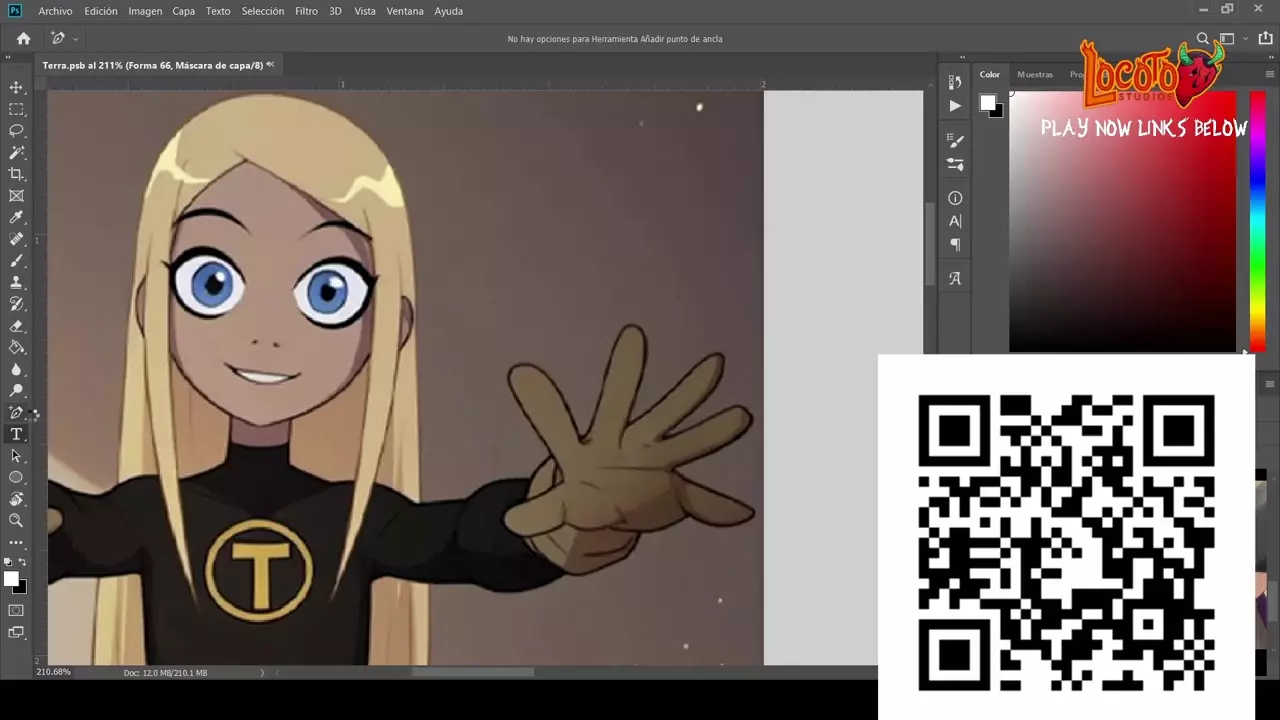Open the Color panel options menu
This screenshot has width=1280, height=720.
click(1269, 74)
